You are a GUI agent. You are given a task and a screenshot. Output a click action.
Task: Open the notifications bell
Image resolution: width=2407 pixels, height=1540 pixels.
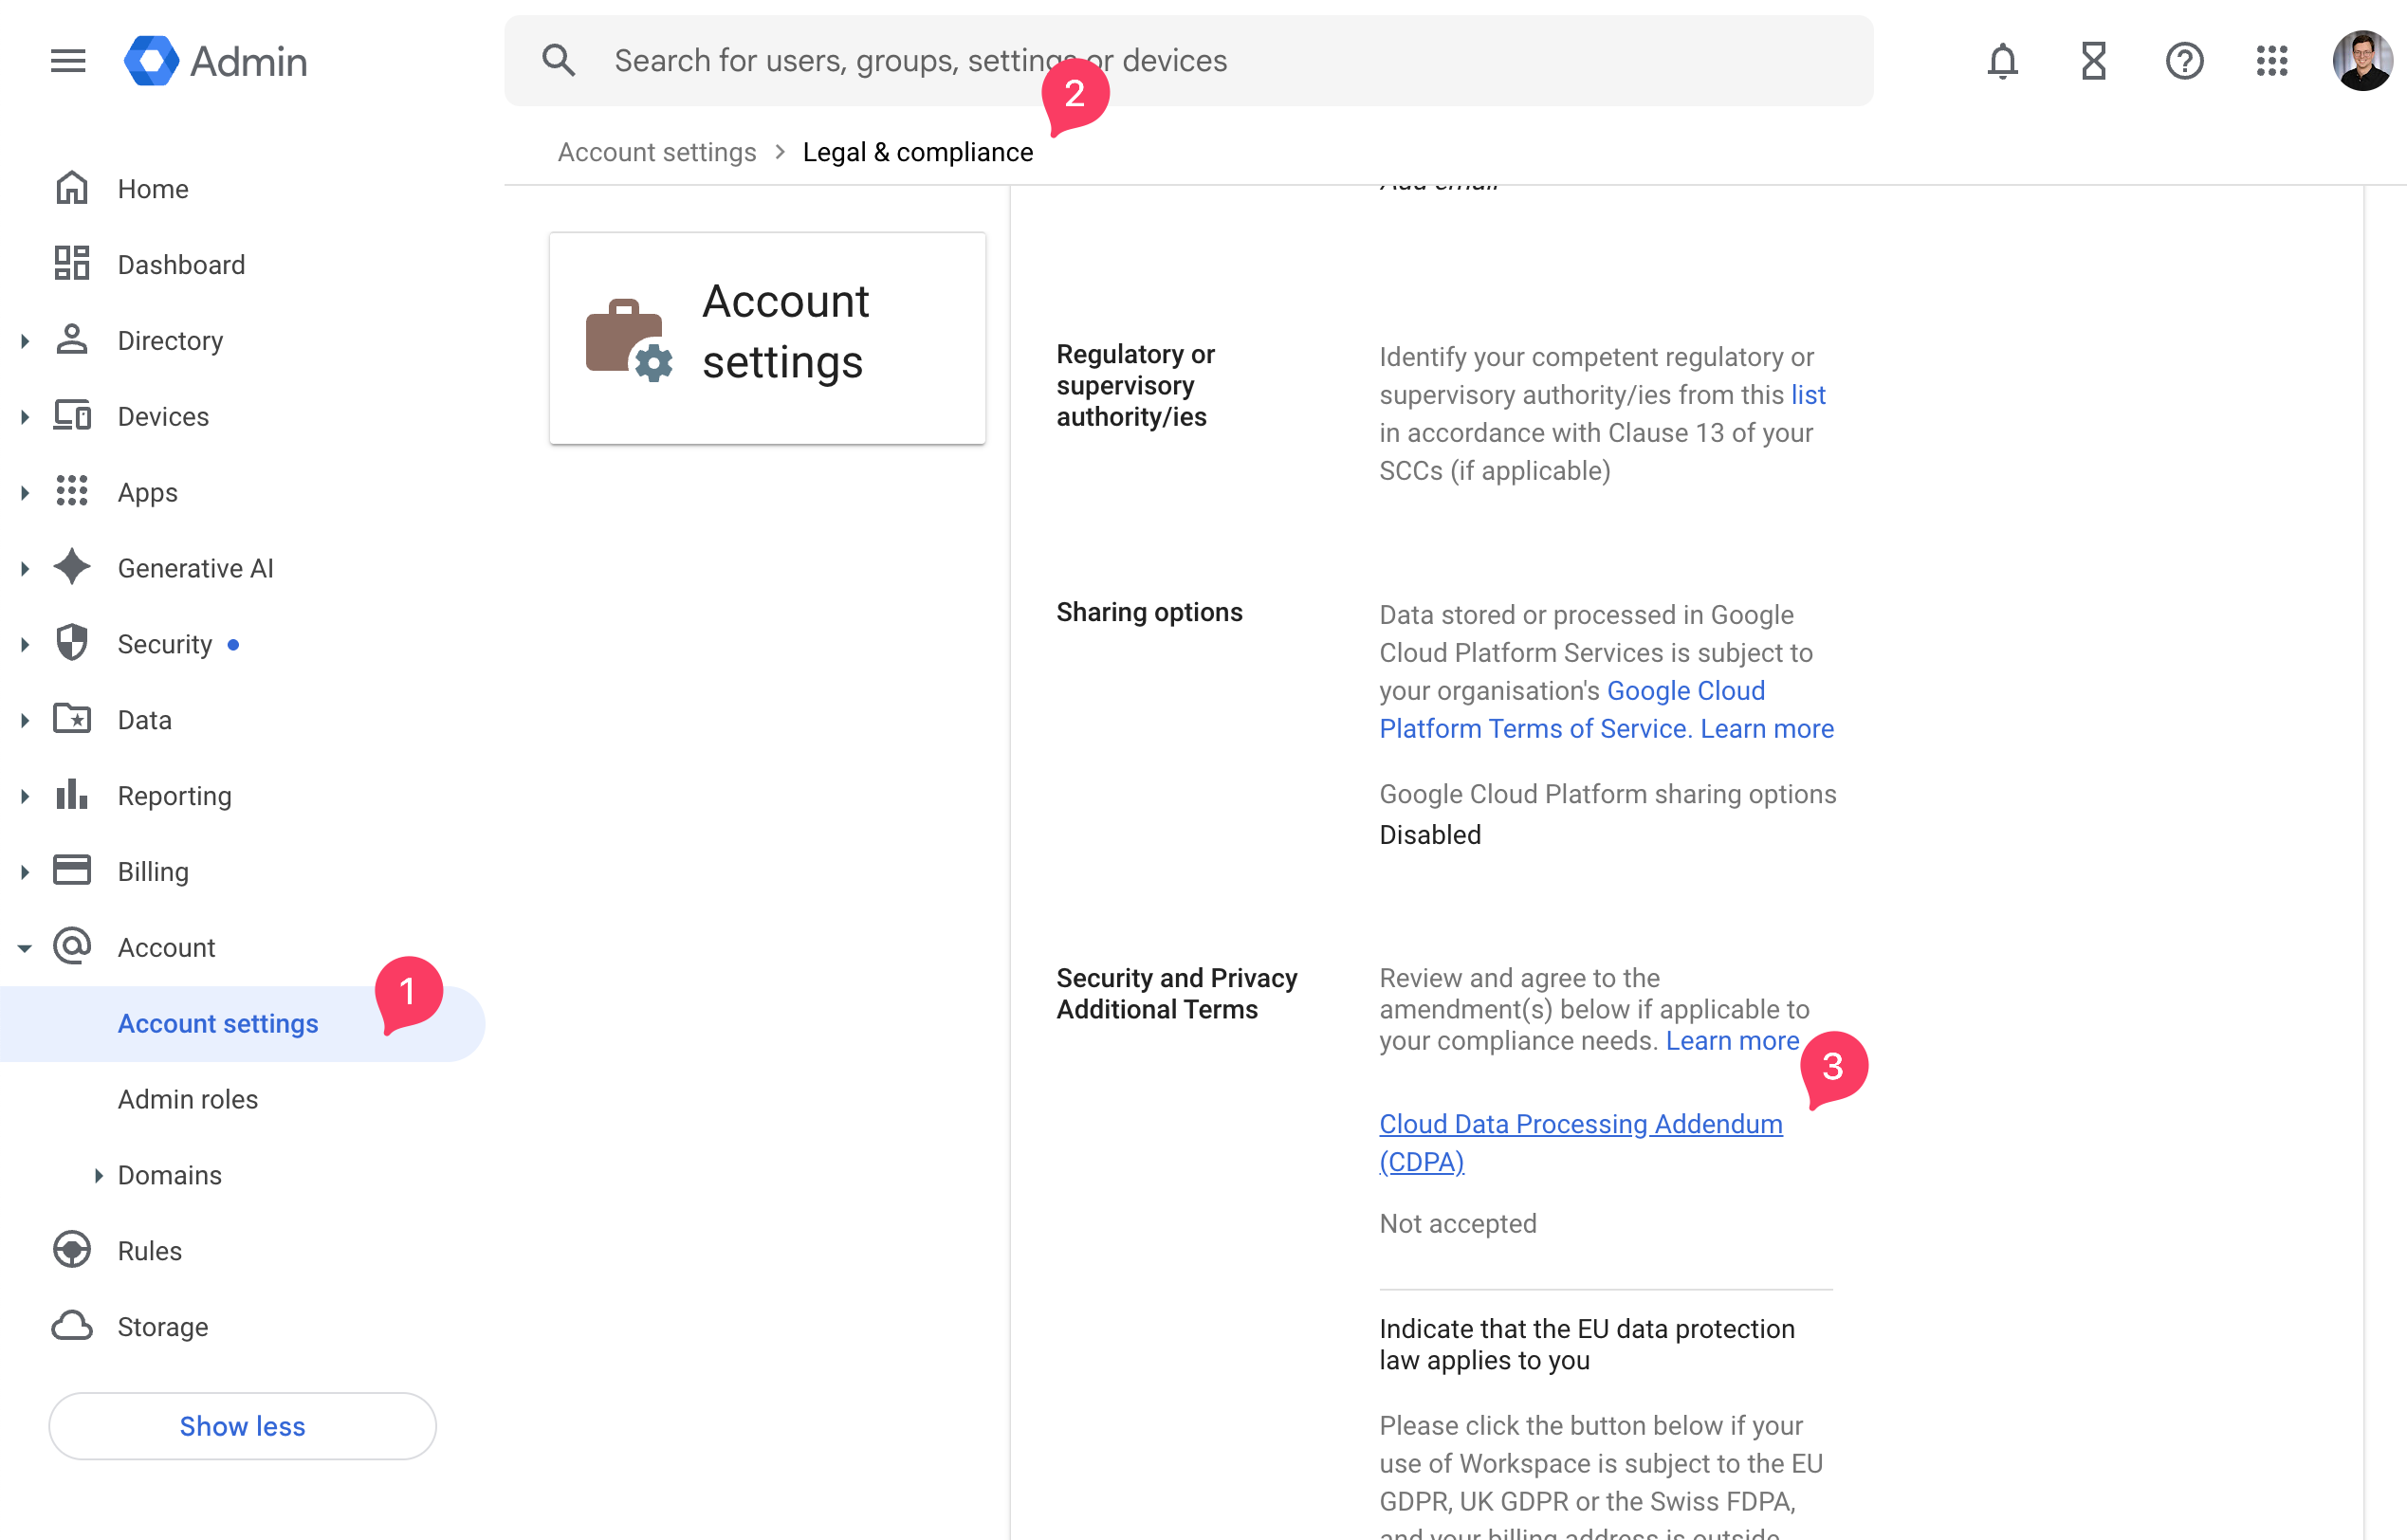coord(2002,61)
